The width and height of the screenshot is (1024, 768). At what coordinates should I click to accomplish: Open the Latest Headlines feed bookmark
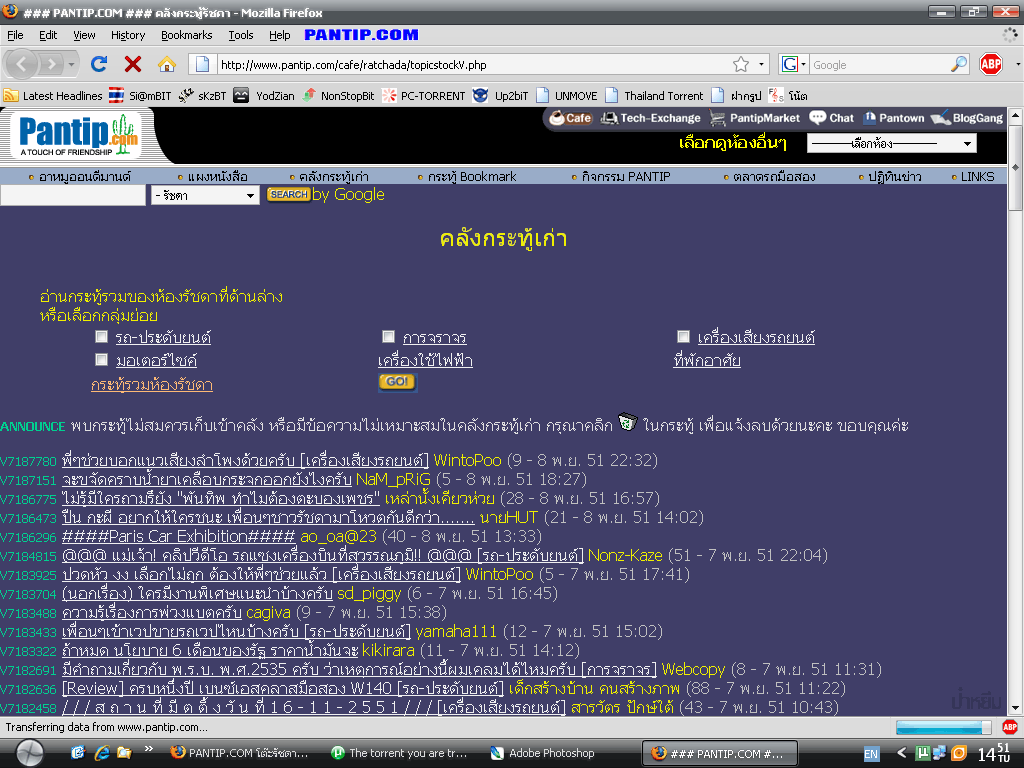[53, 96]
